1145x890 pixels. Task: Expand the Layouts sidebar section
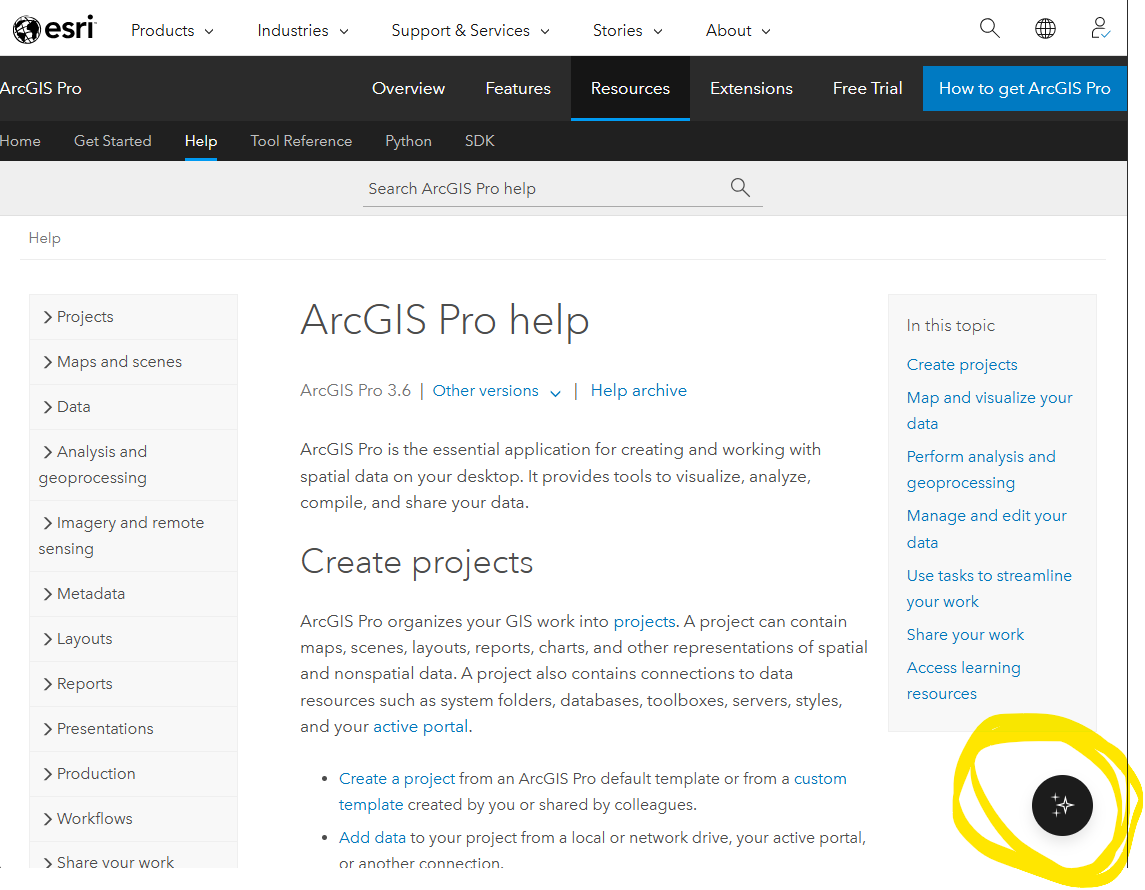pos(133,639)
